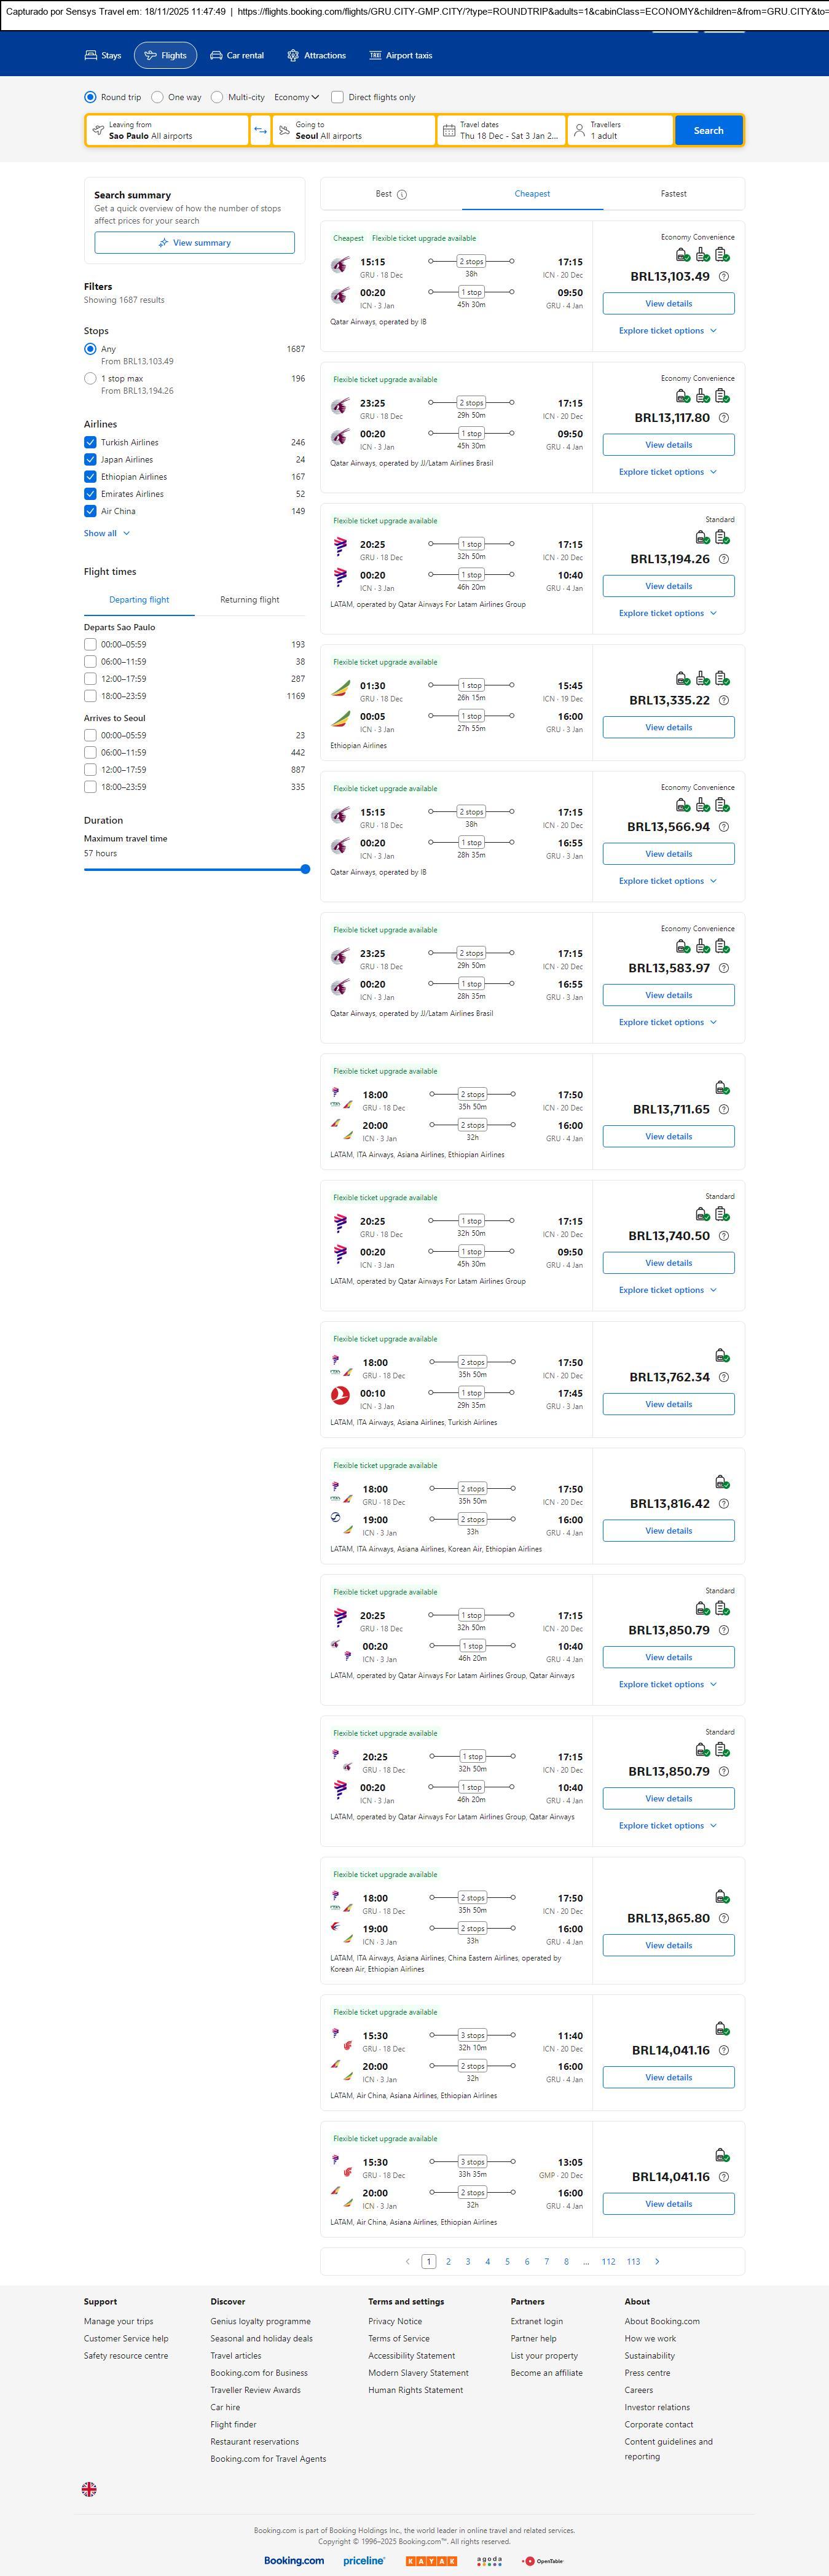Expand Show all airlines list

(107, 534)
